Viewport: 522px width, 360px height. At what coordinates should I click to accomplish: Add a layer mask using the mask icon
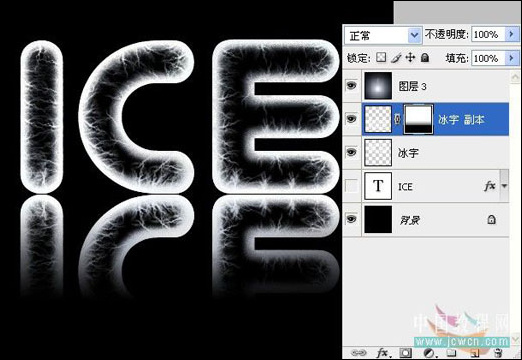(405, 353)
